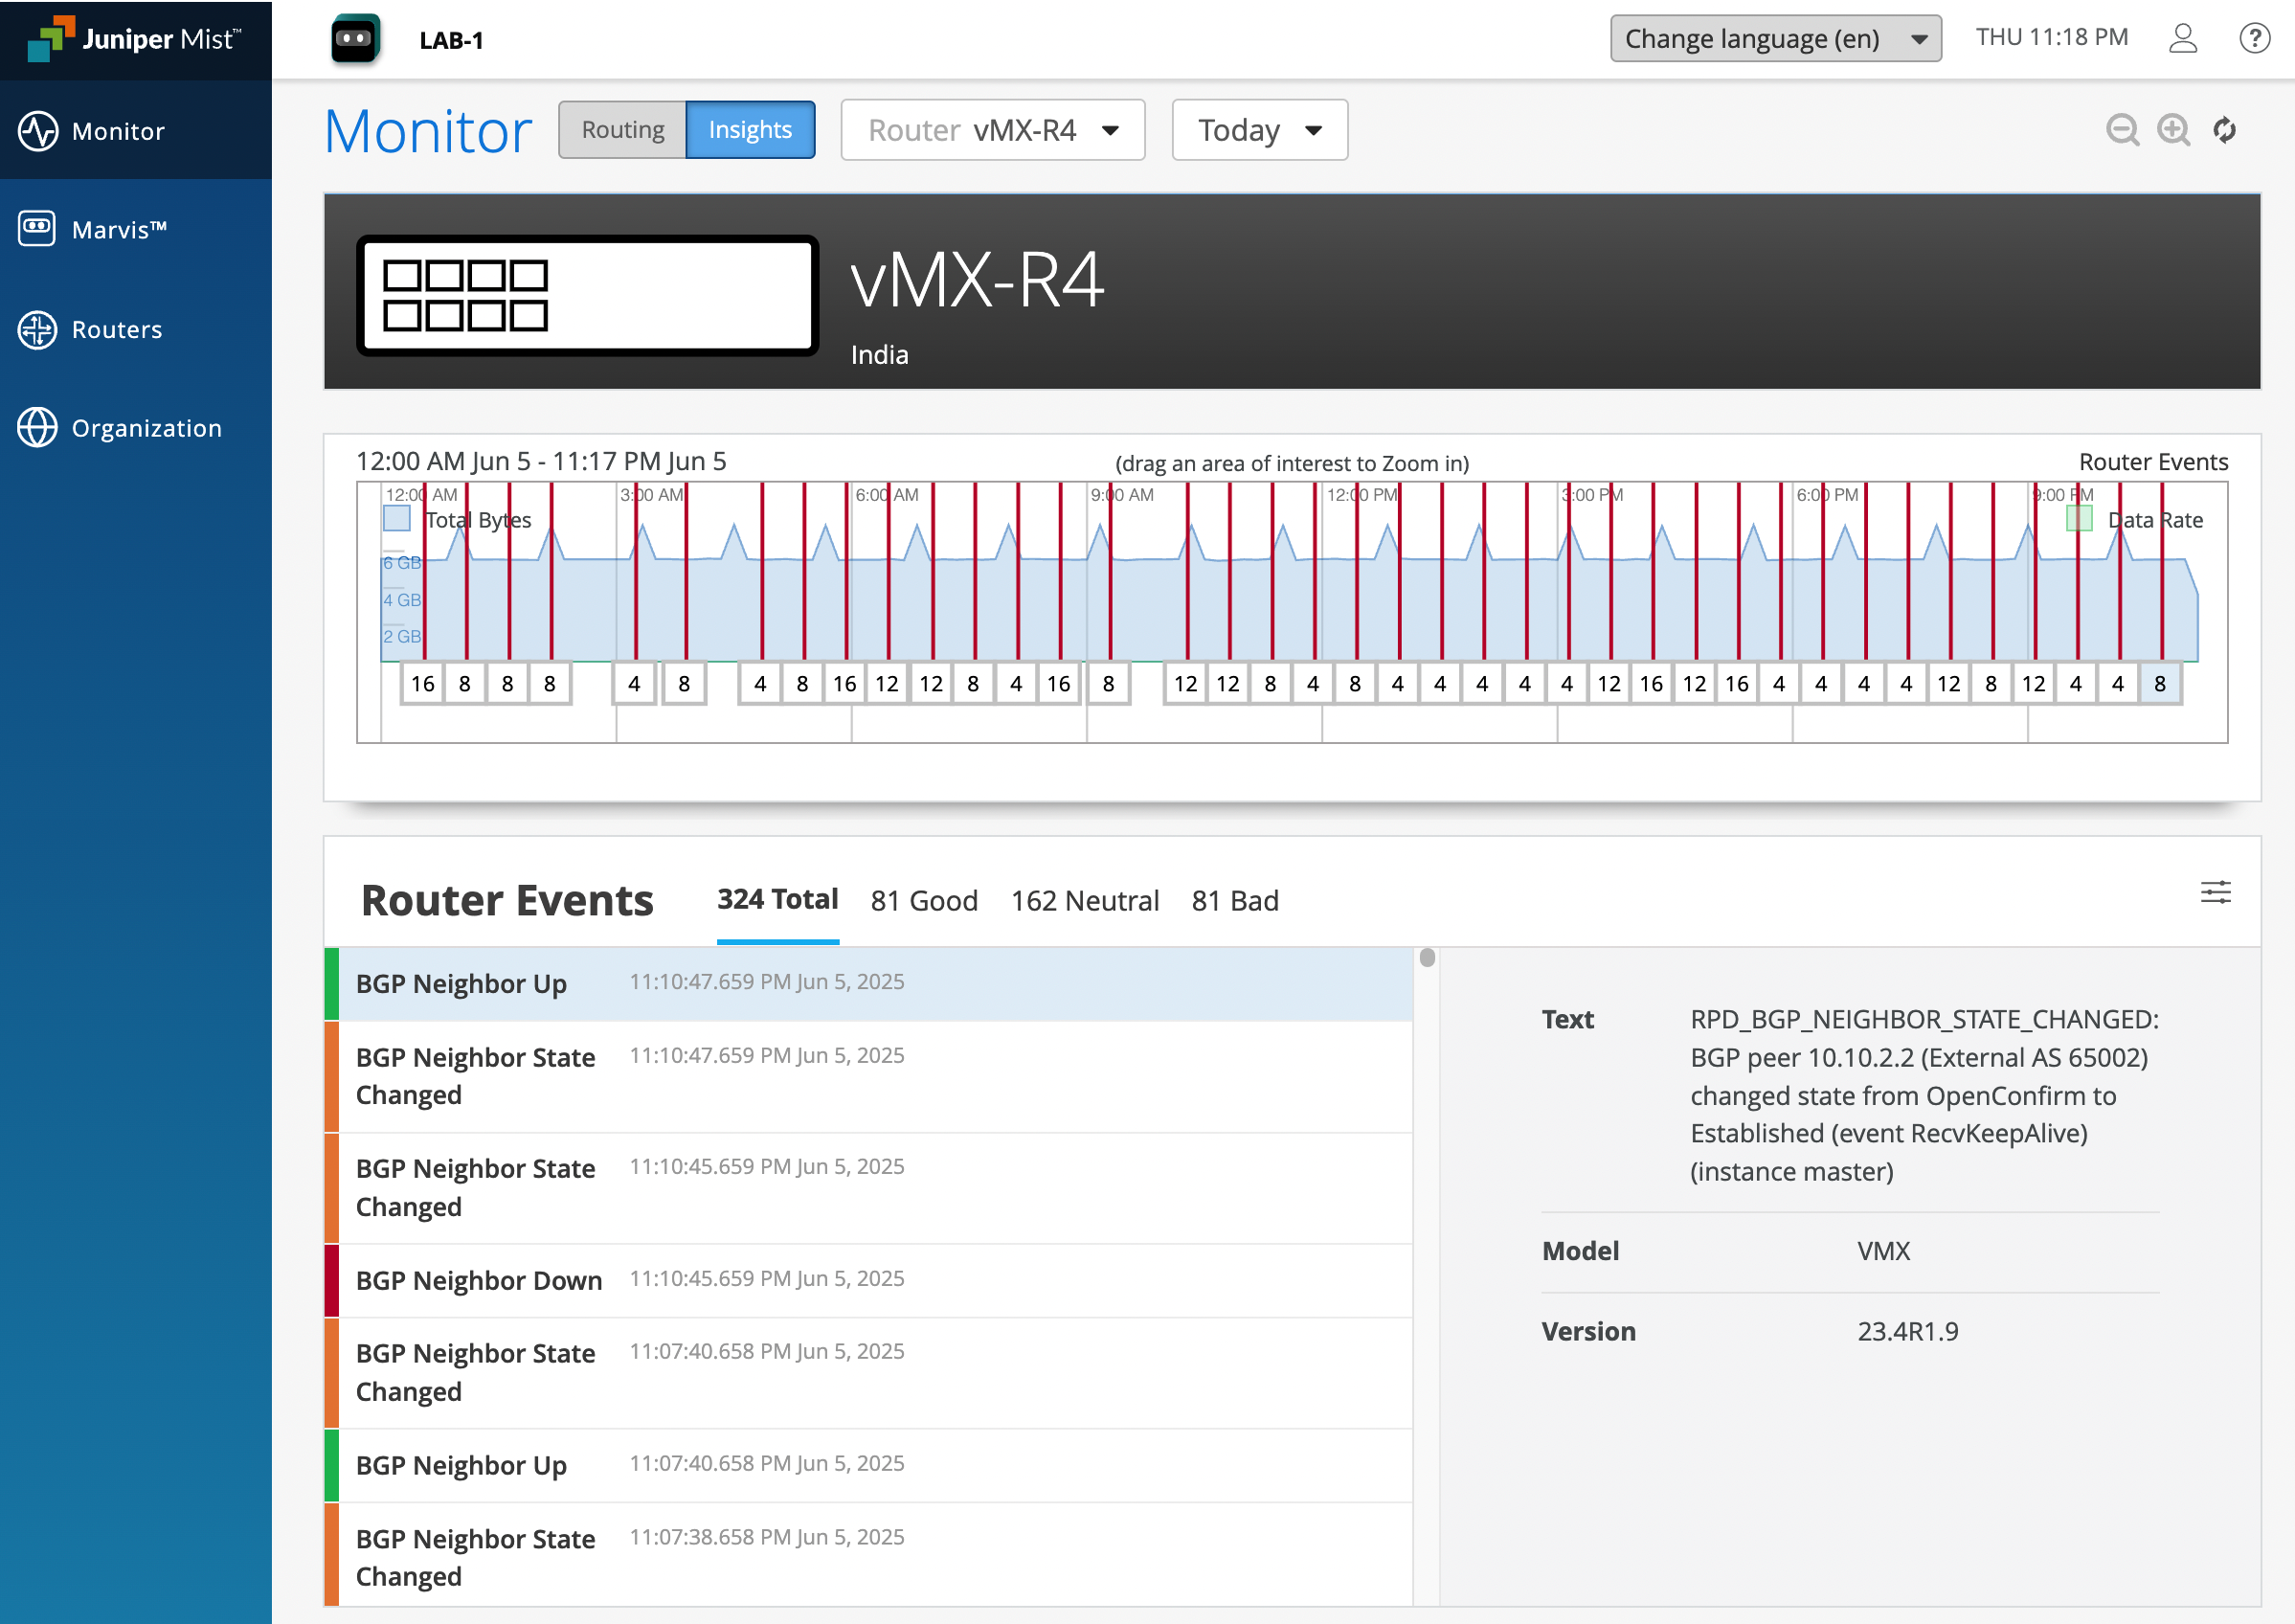Select the Insights toggle view
The height and width of the screenshot is (1624, 2295).
749,130
